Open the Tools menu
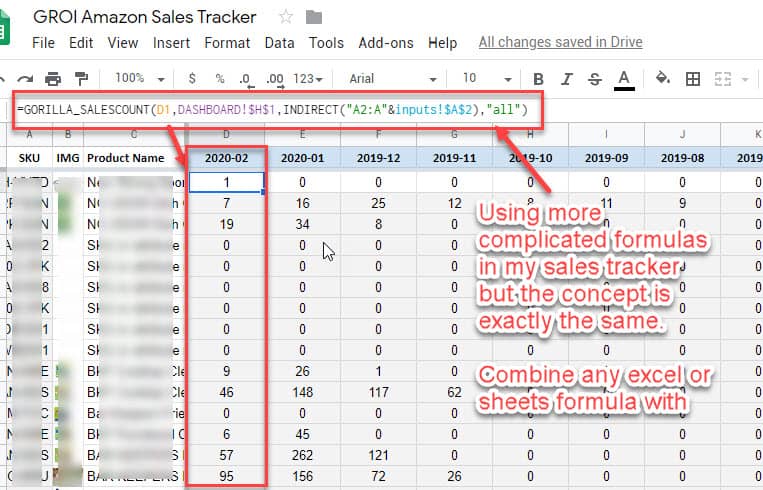The image size is (763, 490). click(x=327, y=43)
